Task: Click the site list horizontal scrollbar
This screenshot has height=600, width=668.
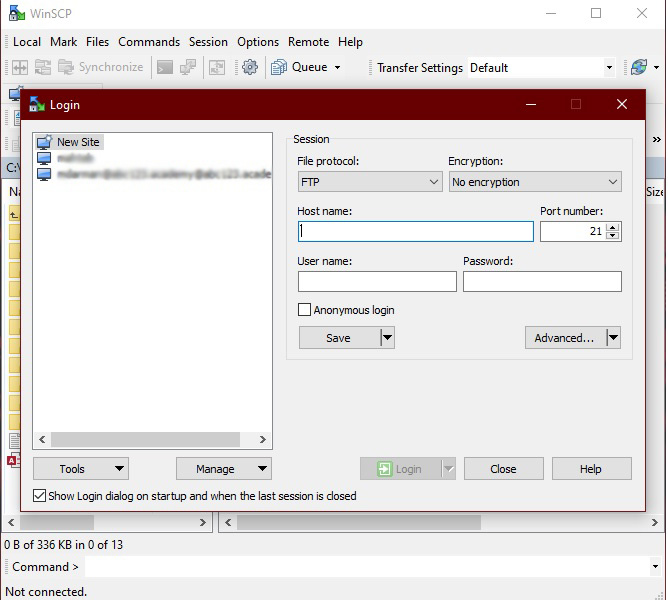Action: point(145,439)
